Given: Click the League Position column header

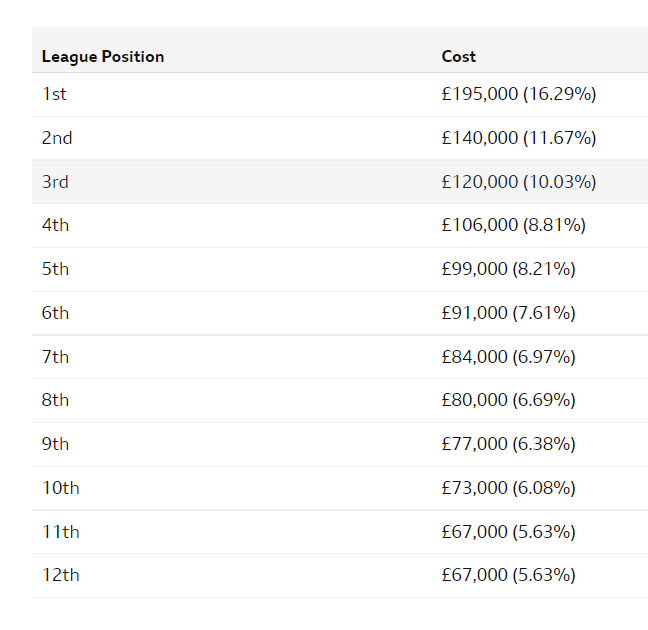Looking at the screenshot, I should (103, 57).
